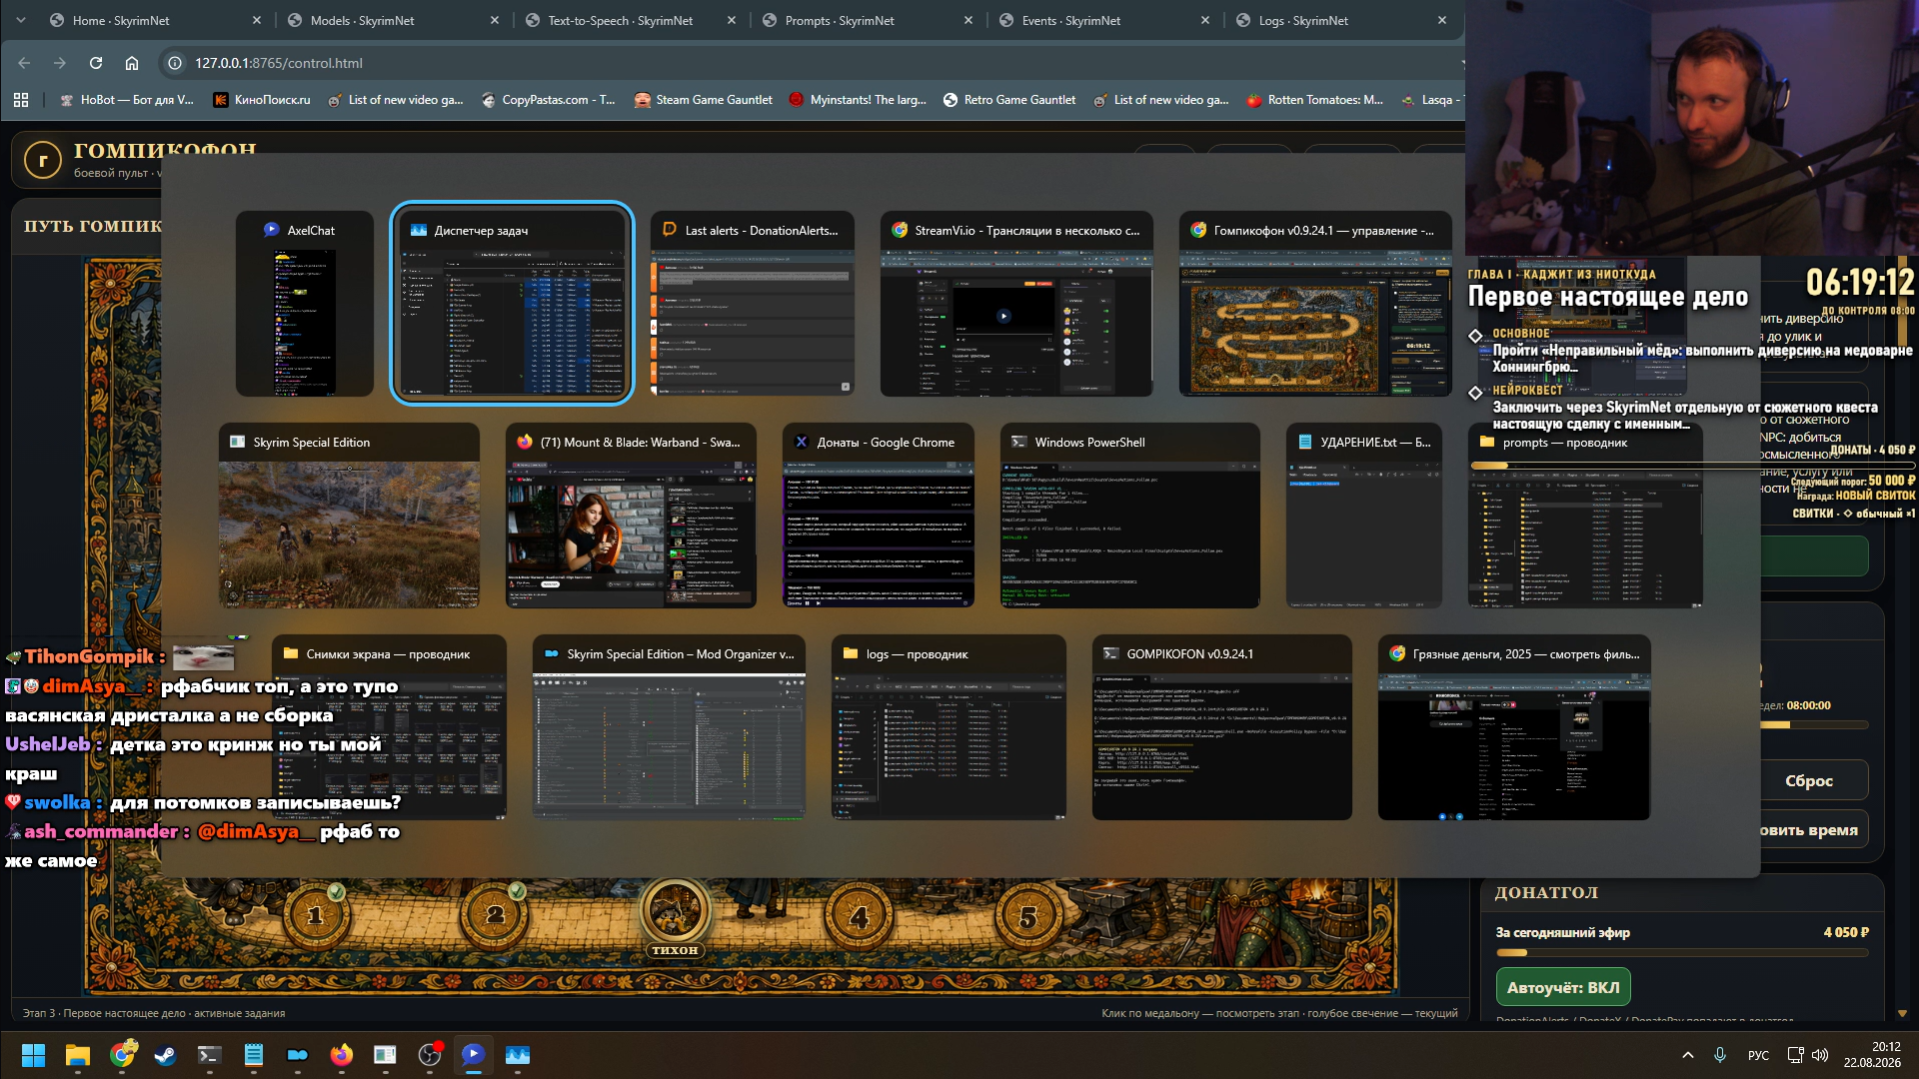
Task: Close the Home · SkyrimNet tab
Action: 257,20
